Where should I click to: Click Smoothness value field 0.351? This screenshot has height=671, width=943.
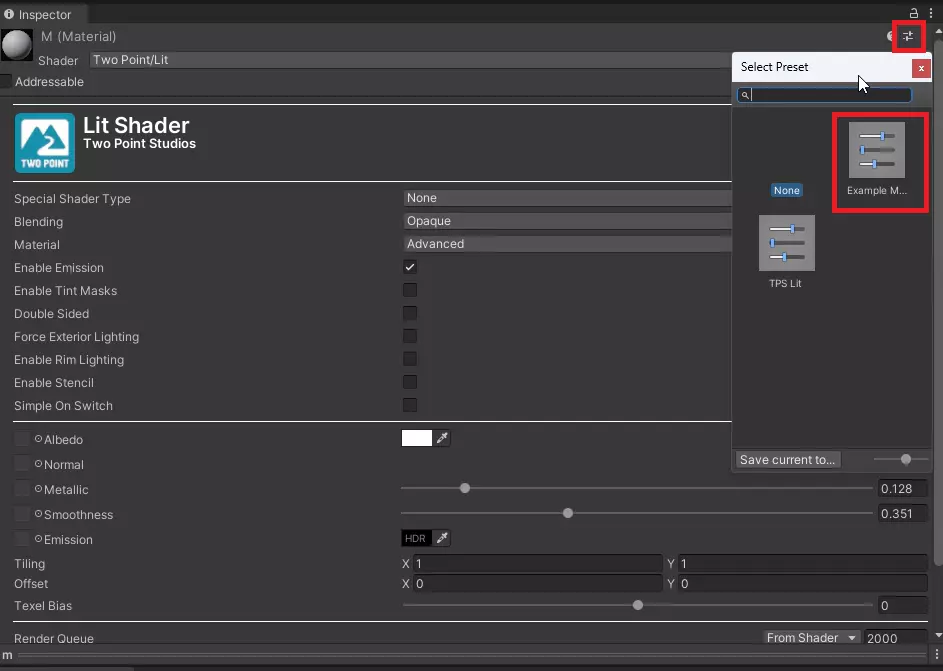click(x=903, y=513)
